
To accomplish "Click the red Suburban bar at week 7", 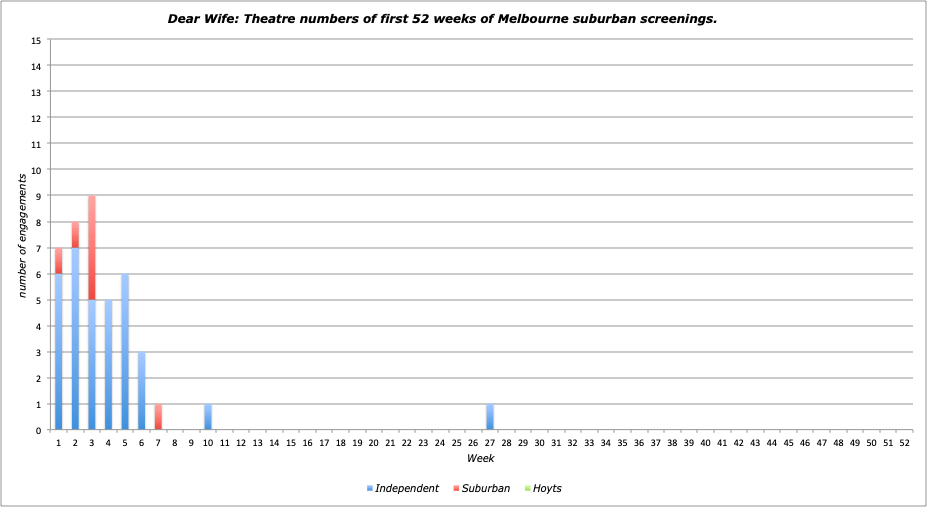I will (x=158, y=417).
